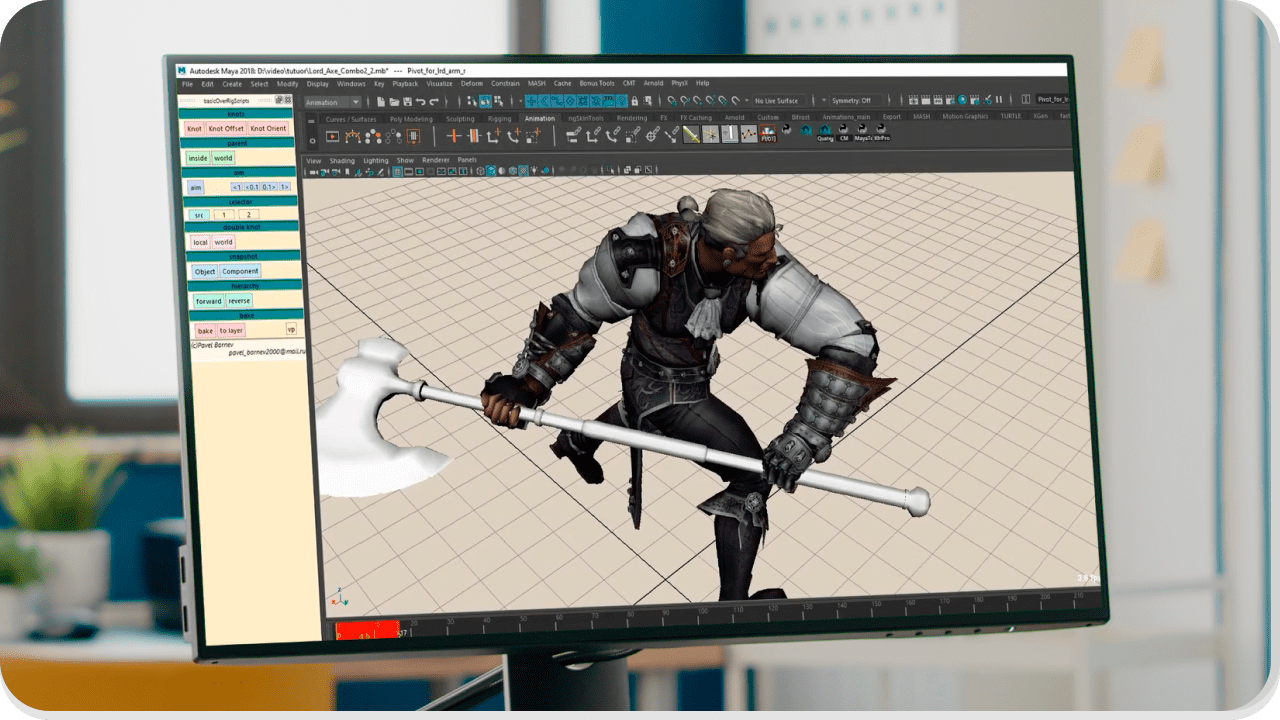Click the inside parent button
The image size is (1280, 720).
[x=198, y=158]
